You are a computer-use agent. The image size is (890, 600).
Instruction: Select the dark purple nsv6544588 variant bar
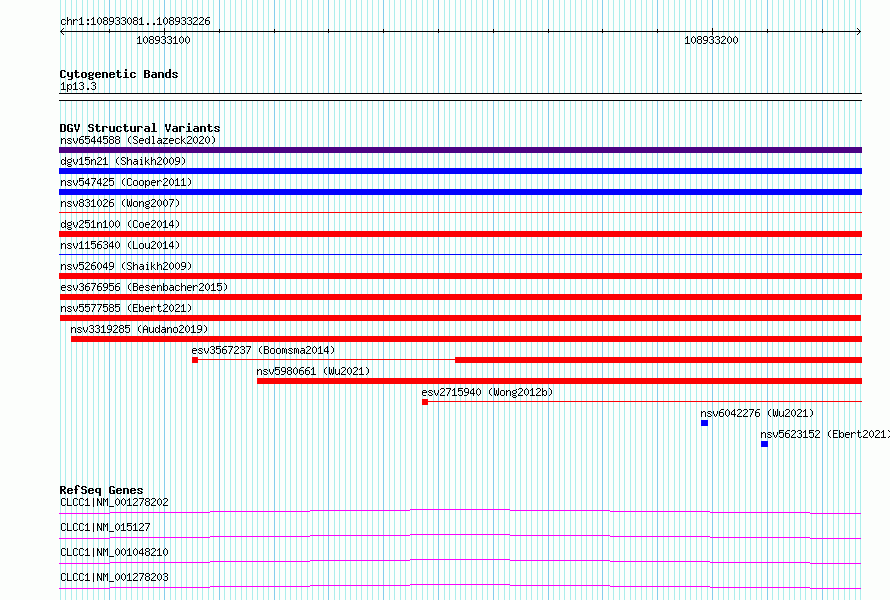point(460,150)
